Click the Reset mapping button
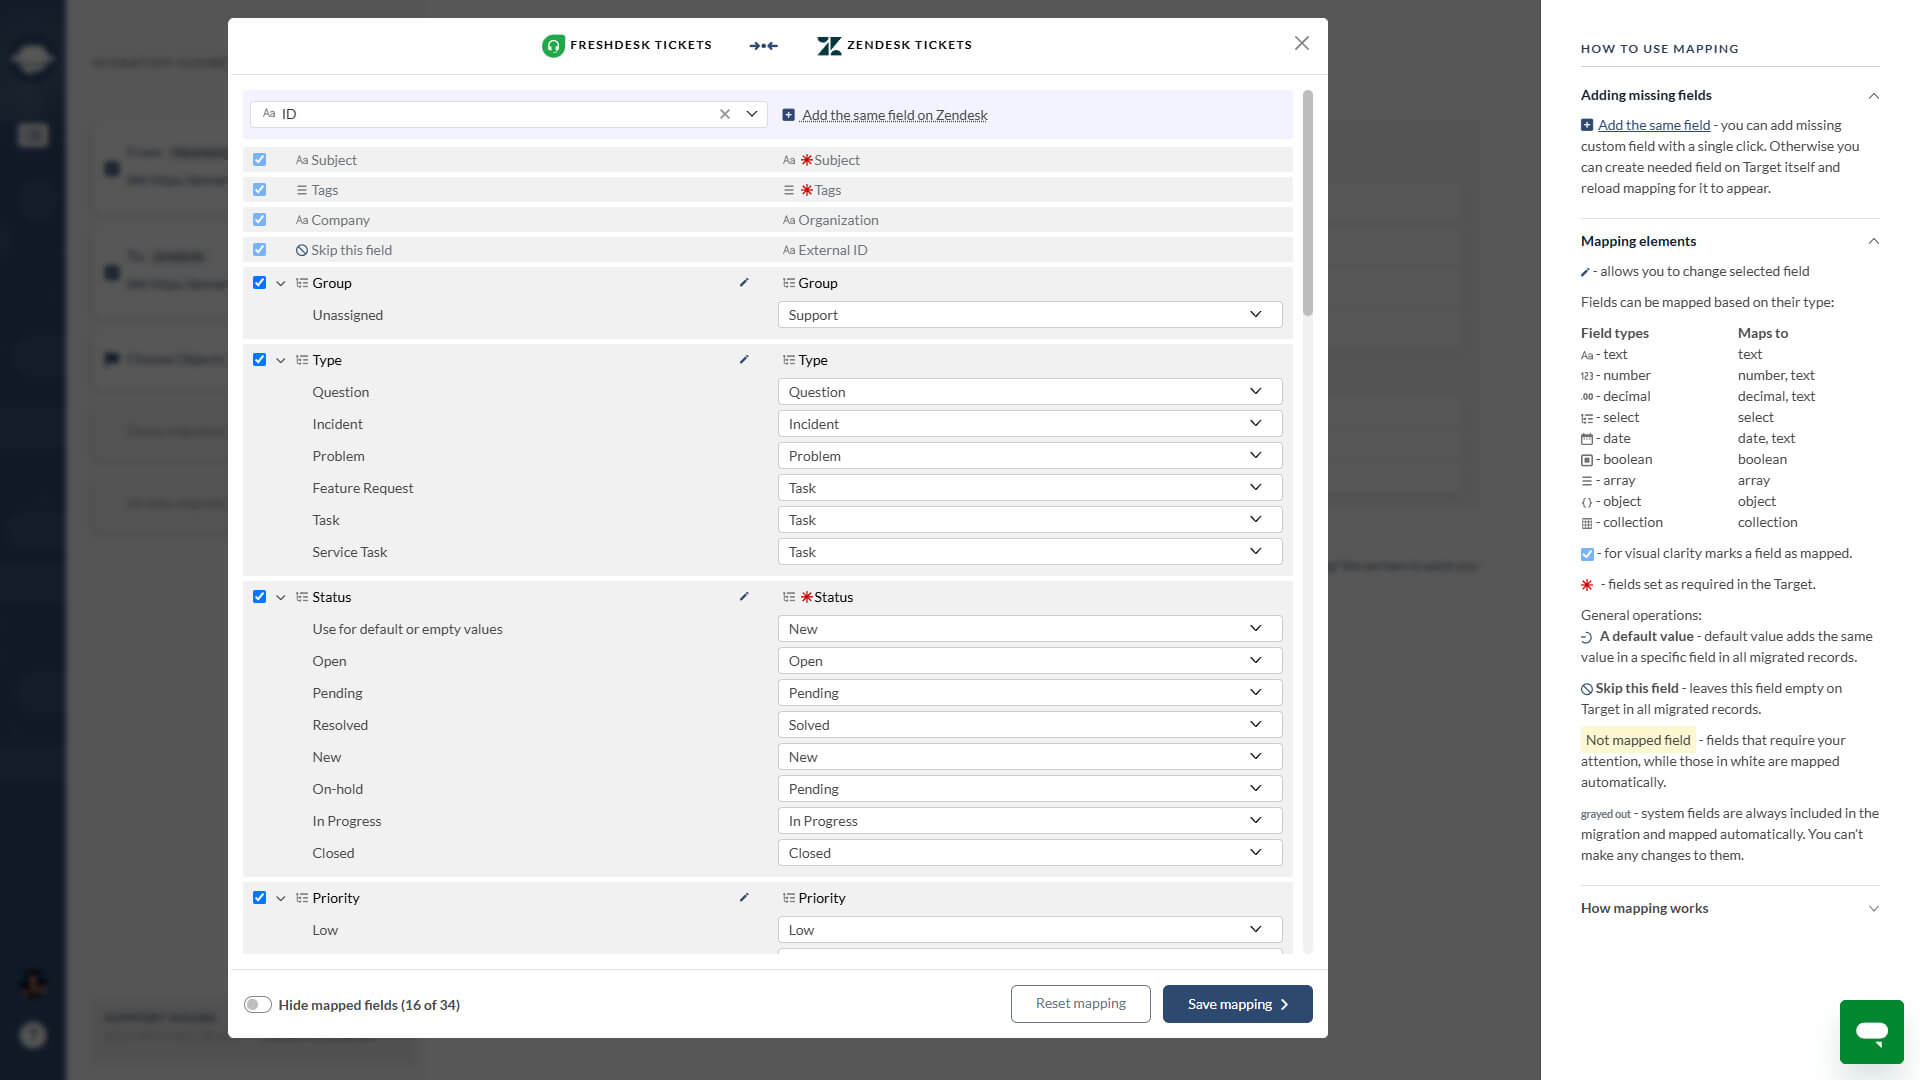Image resolution: width=1920 pixels, height=1080 pixels. pyautogui.click(x=1080, y=1003)
